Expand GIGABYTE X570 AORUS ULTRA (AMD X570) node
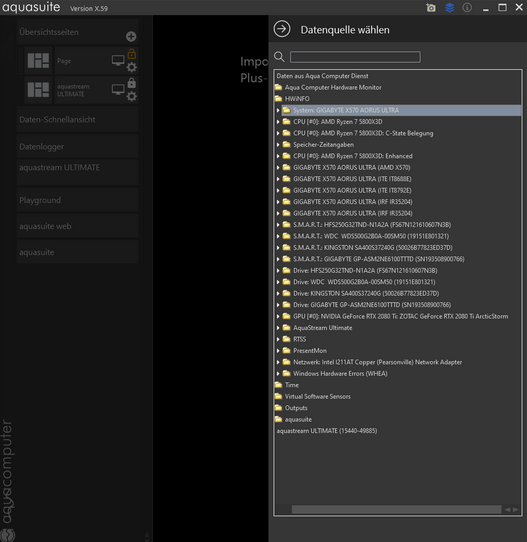This screenshot has width=527, height=542. click(x=278, y=167)
